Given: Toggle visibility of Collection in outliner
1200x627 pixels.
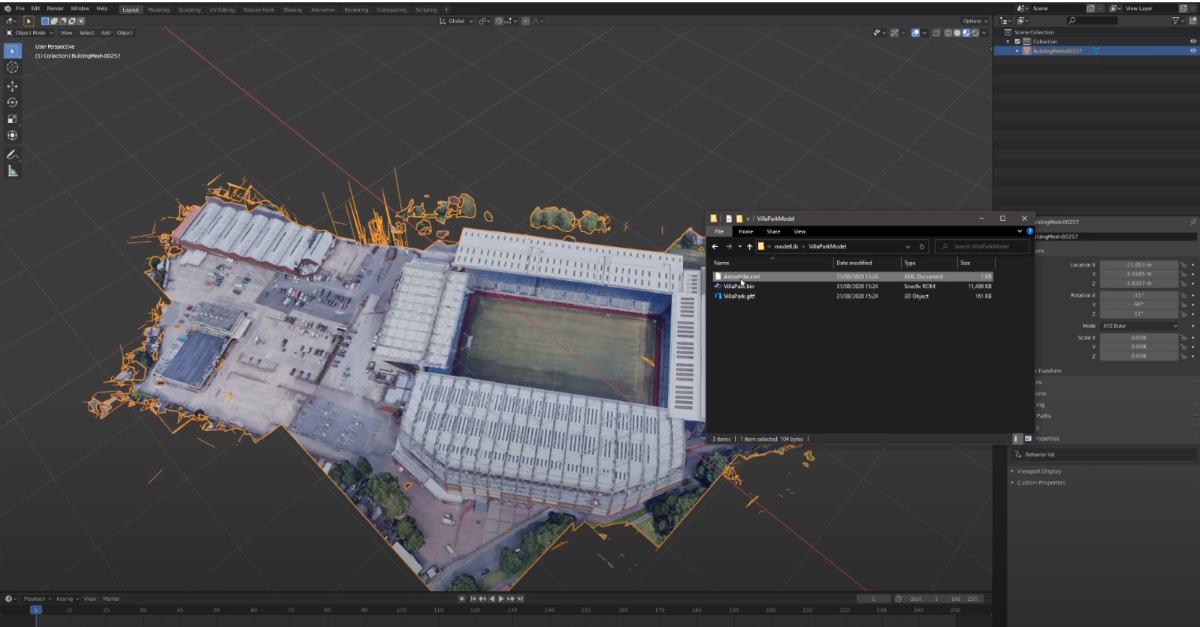Looking at the screenshot, I should click(x=1192, y=41).
